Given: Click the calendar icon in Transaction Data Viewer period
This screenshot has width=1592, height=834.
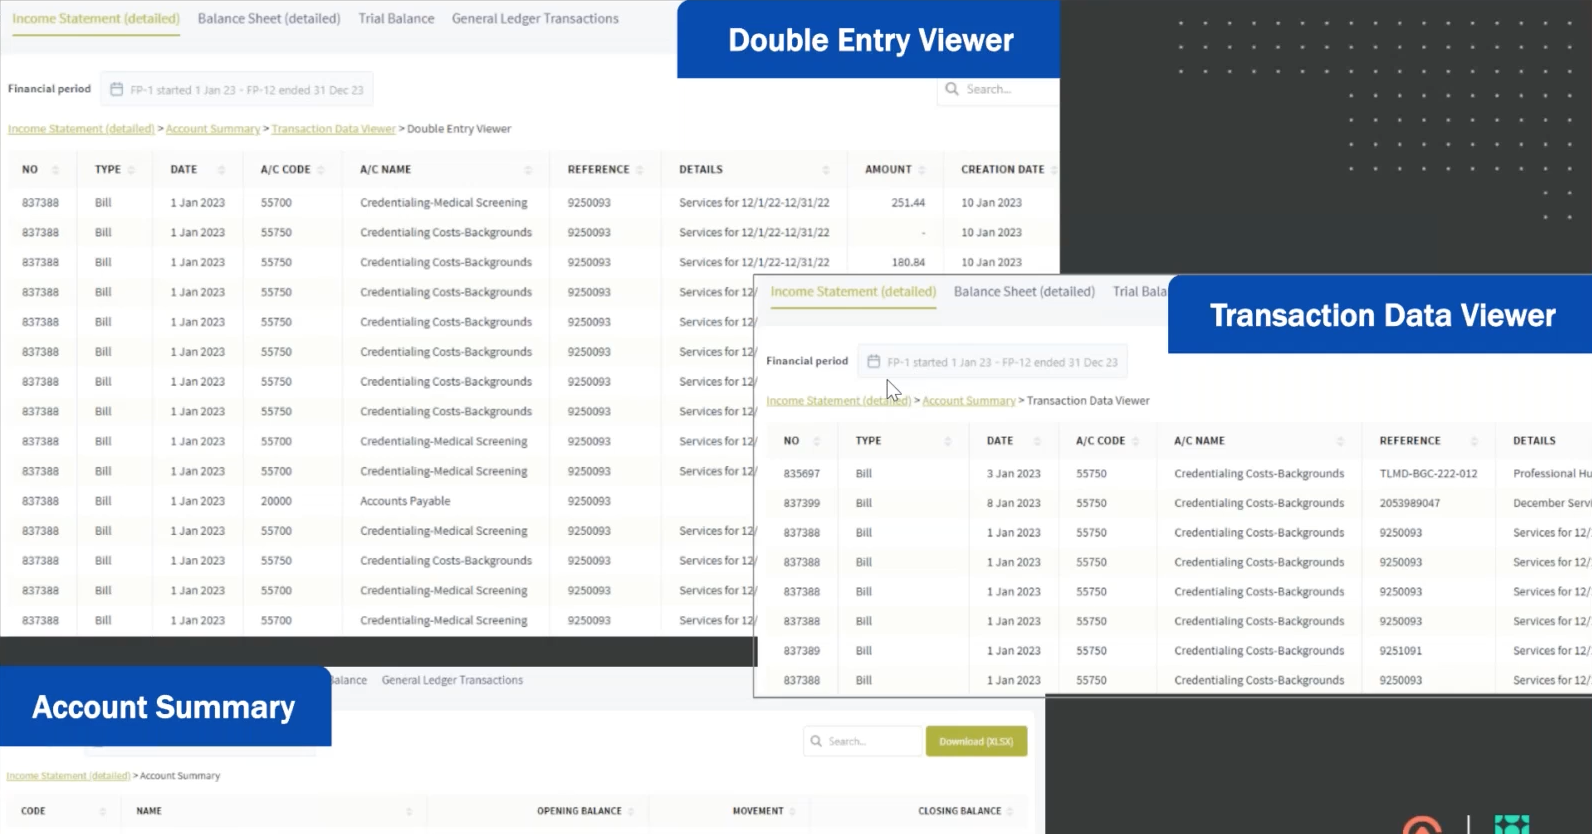Looking at the screenshot, I should point(873,362).
